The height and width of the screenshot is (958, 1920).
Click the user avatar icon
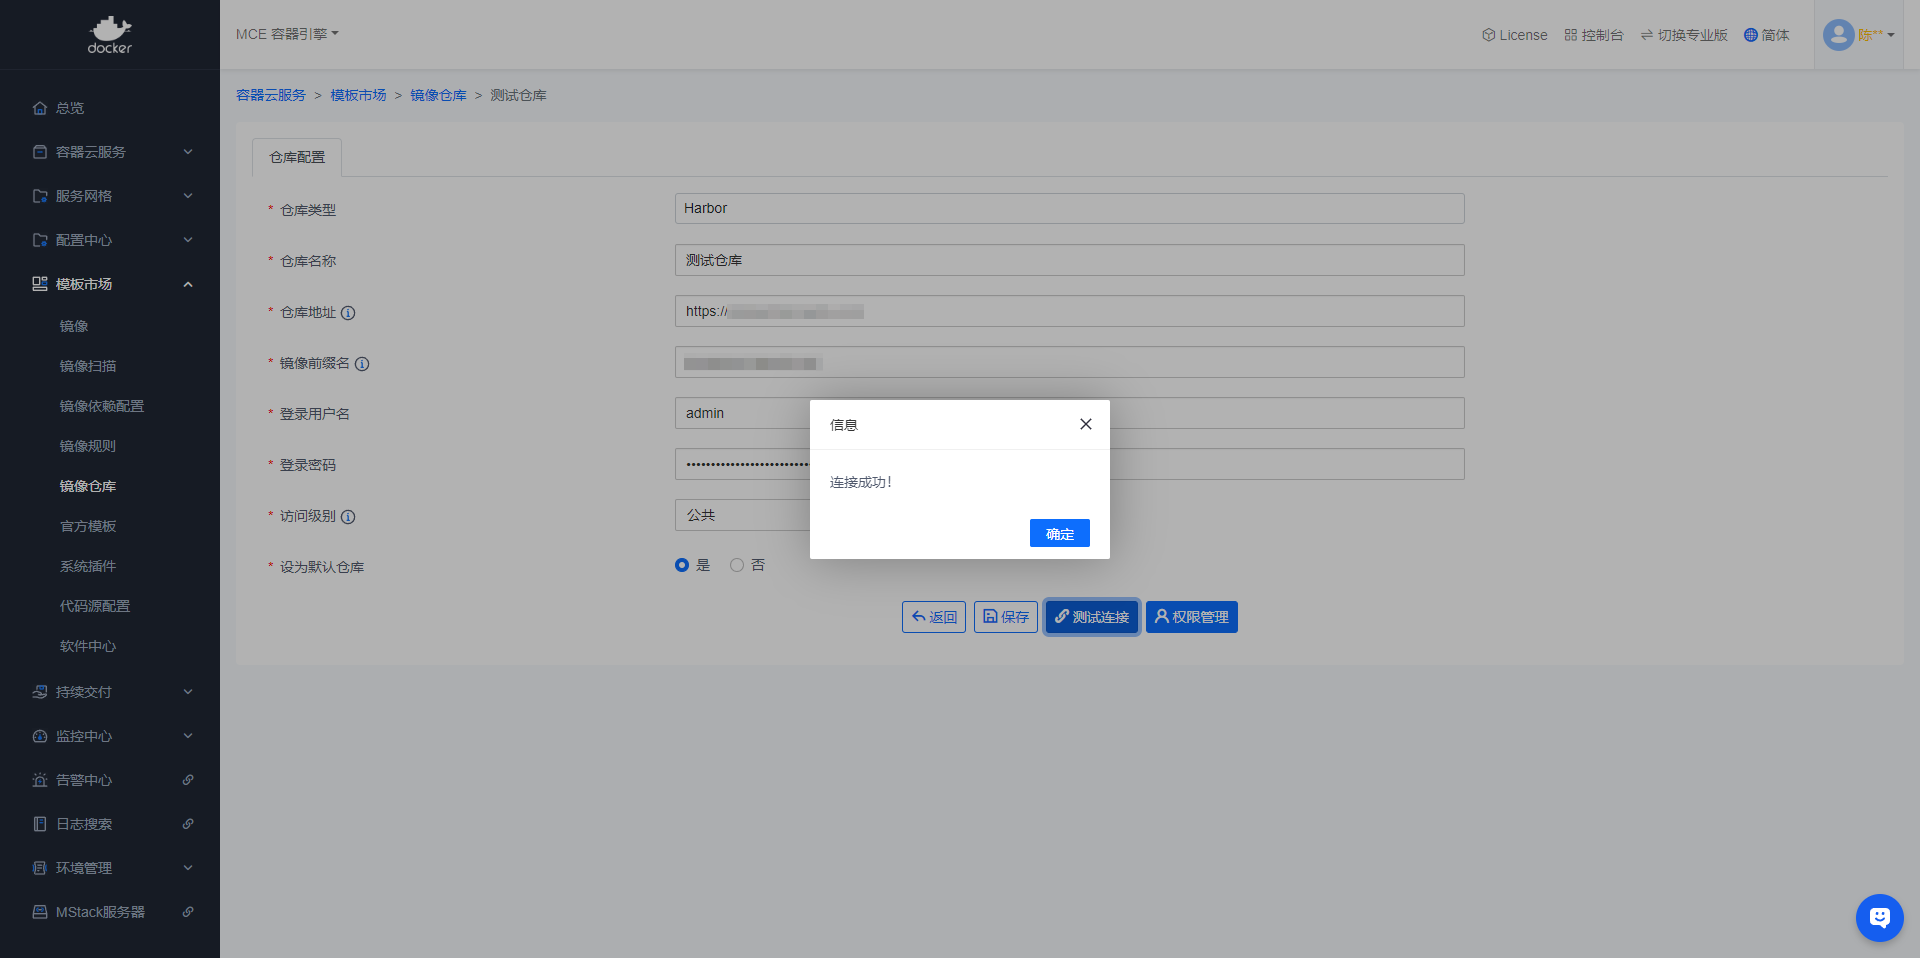coord(1838,35)
